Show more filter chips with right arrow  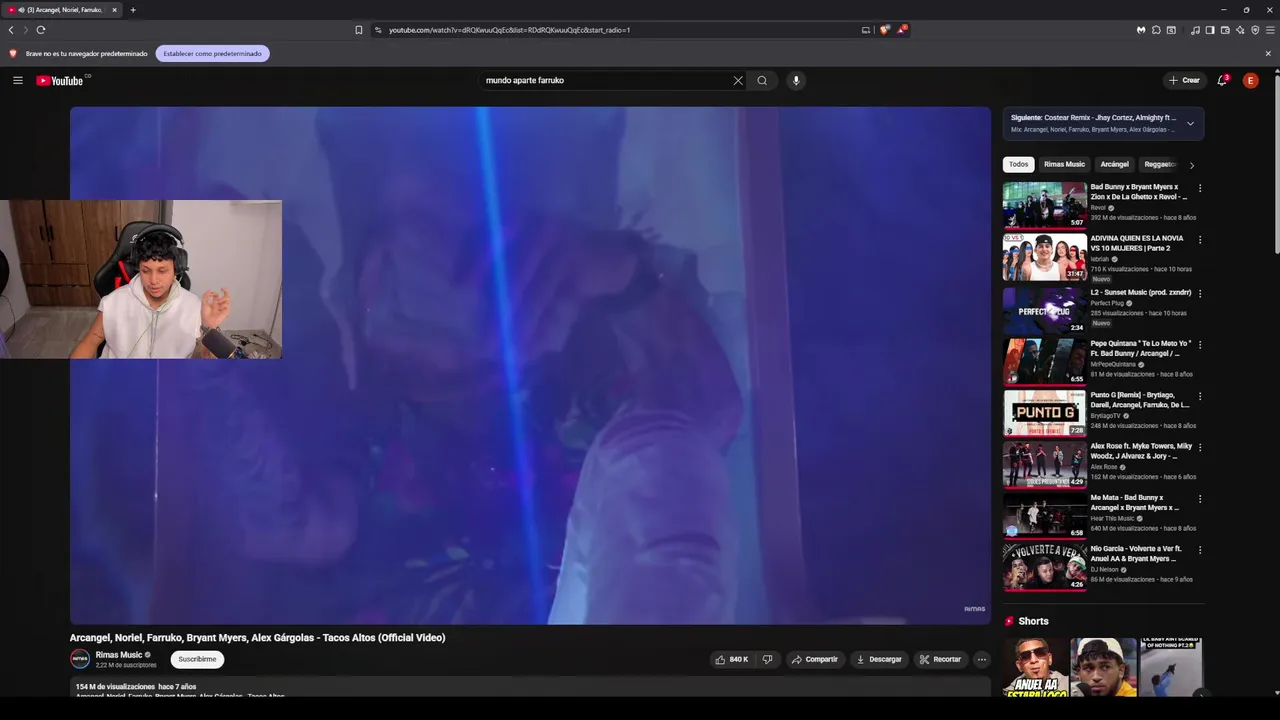[x=1191, y=165]
